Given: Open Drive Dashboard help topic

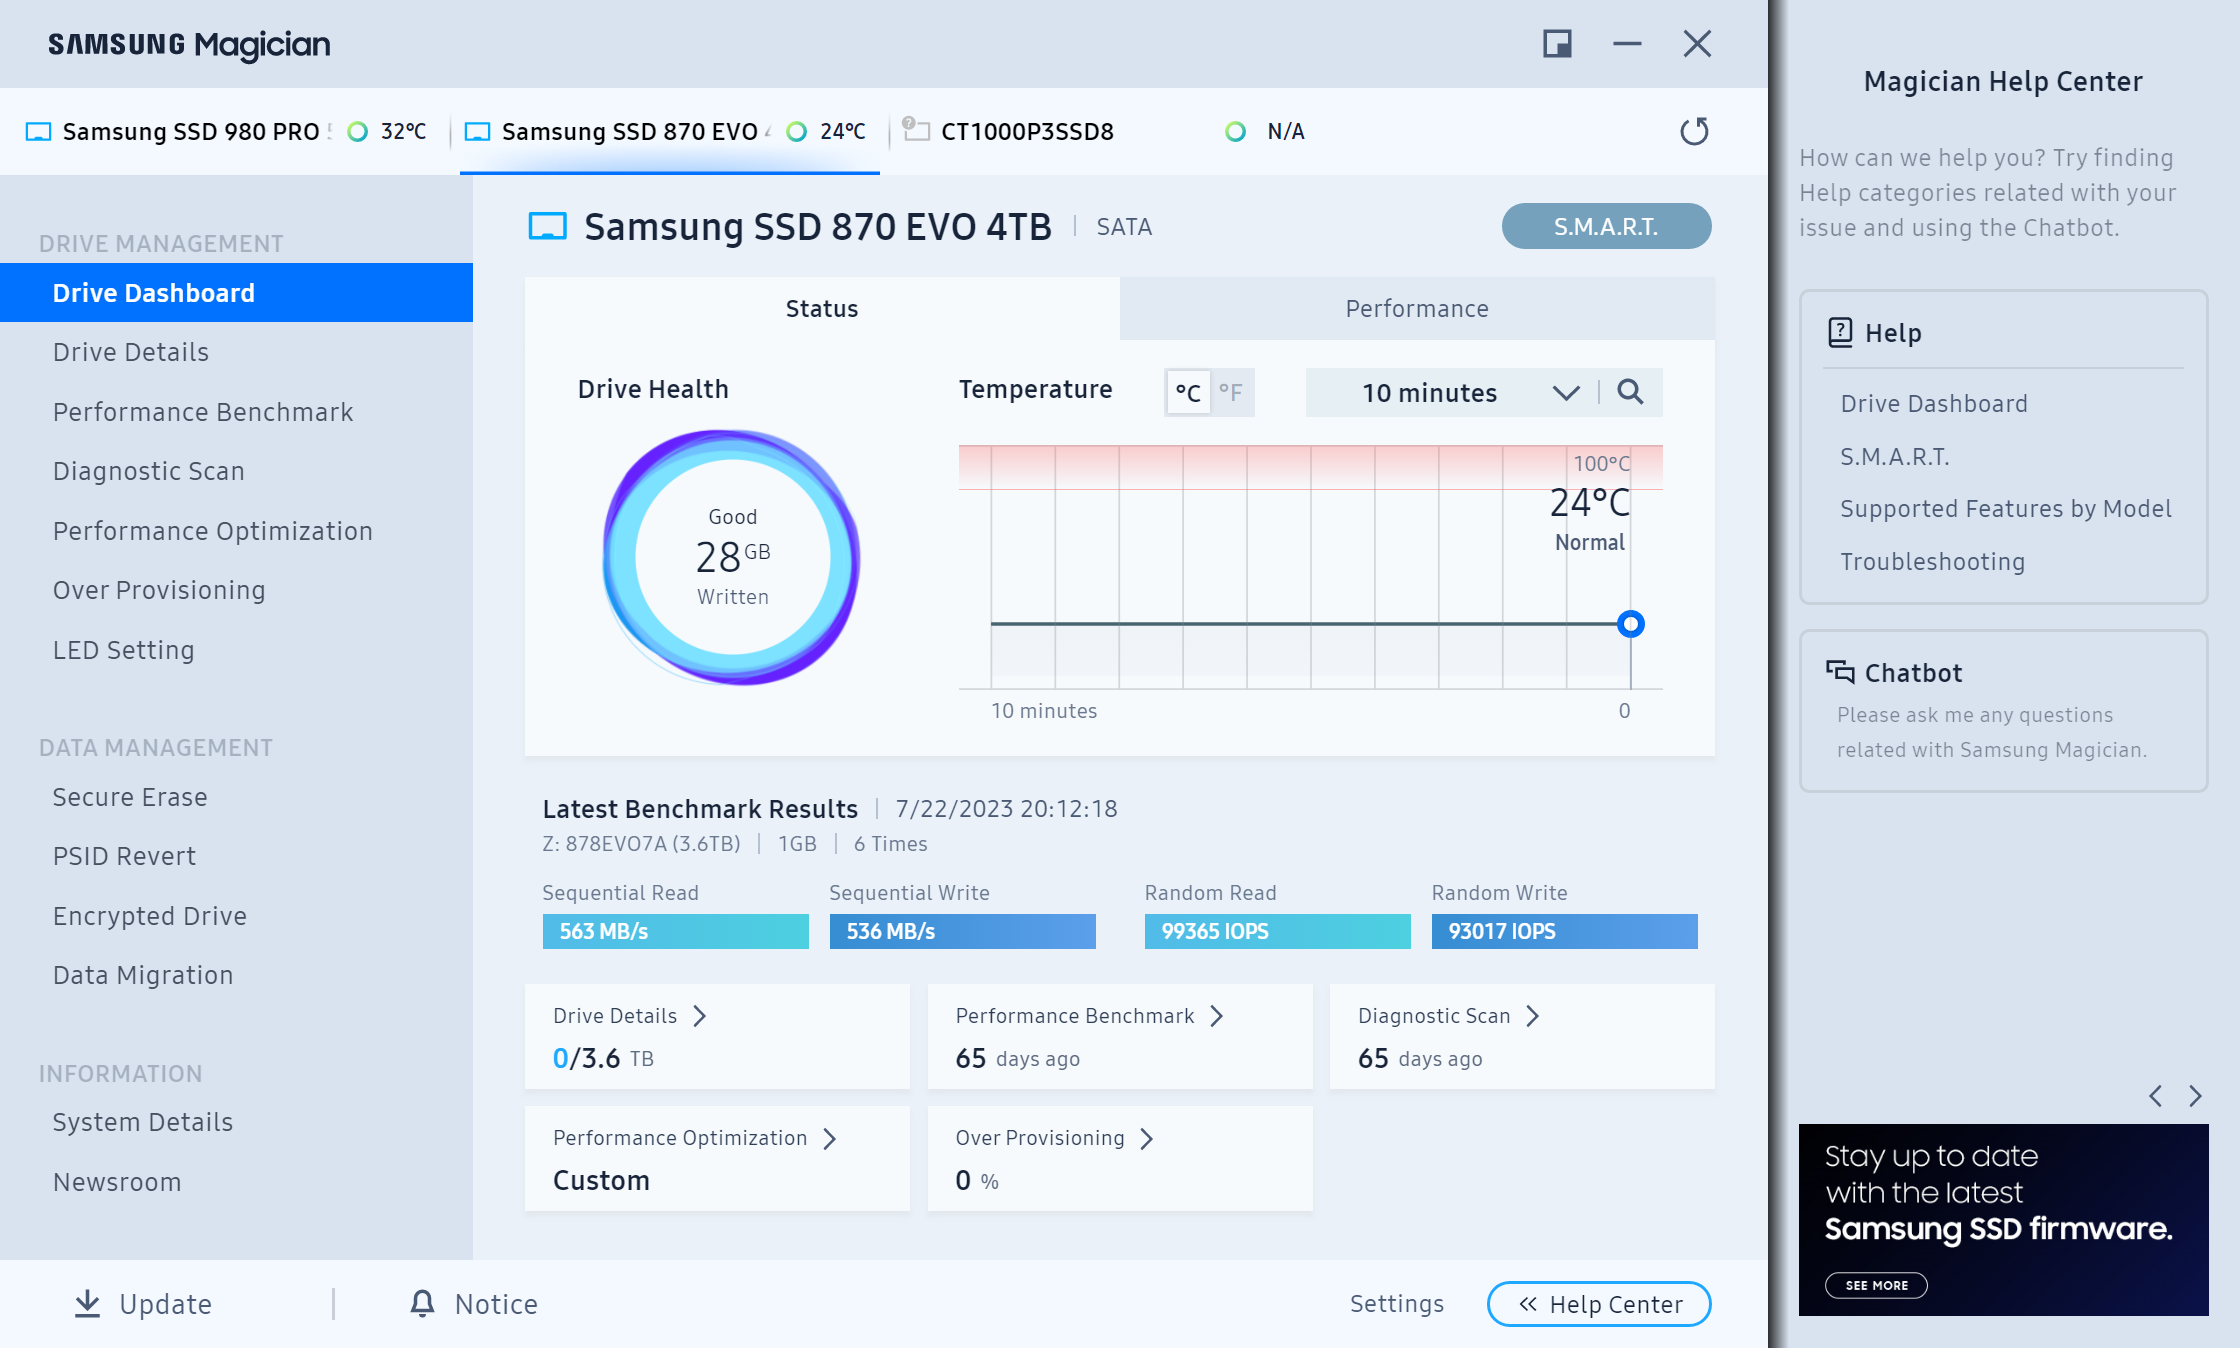Looking at the screenshot, I should point(1934,403).
